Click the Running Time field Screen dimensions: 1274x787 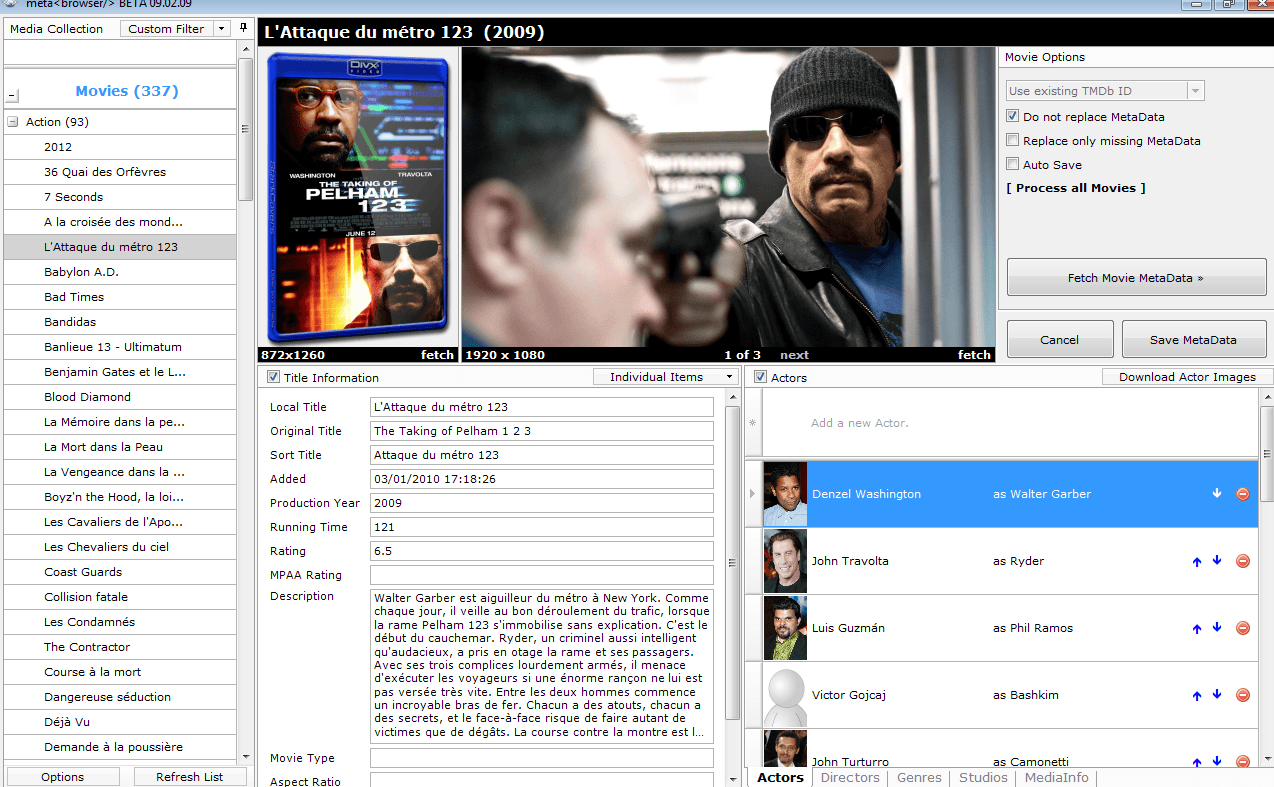tap(541, 527)
